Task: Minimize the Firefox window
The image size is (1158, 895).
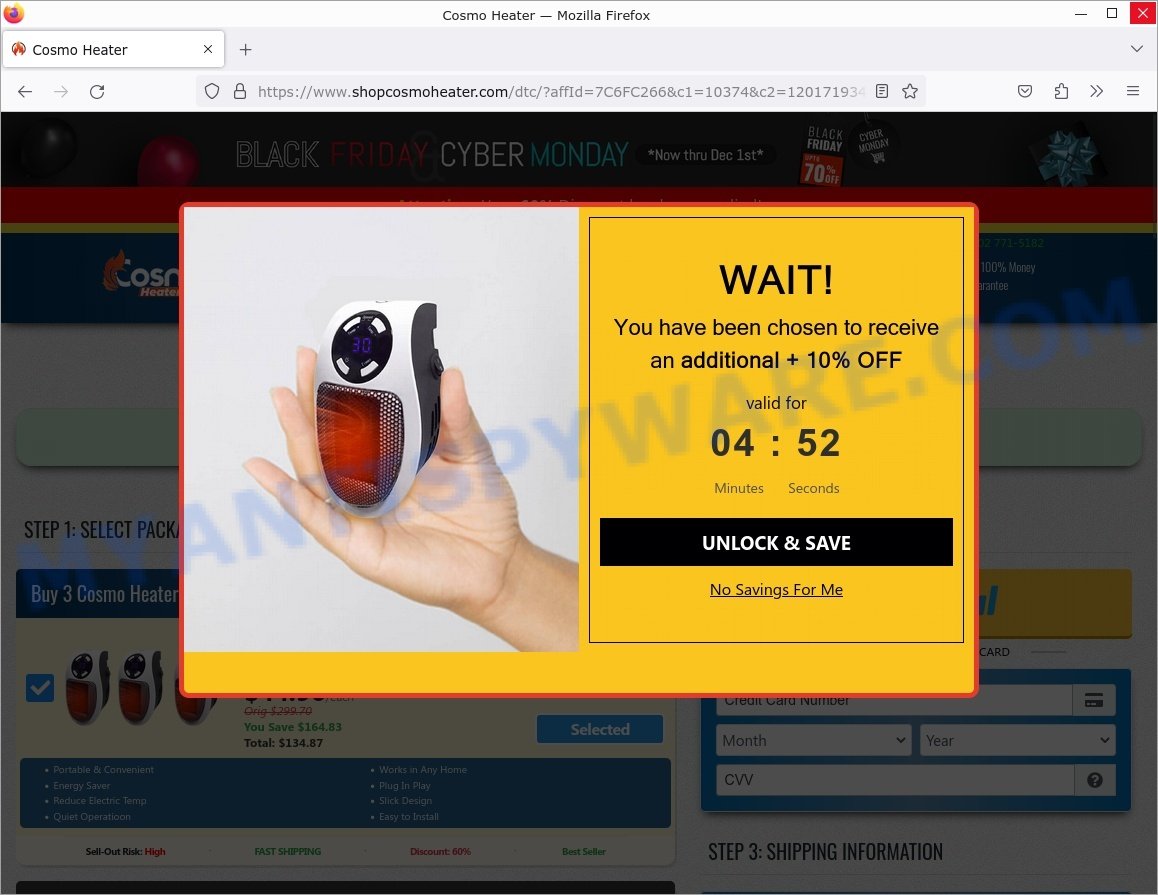Action: click(1081, 13)
